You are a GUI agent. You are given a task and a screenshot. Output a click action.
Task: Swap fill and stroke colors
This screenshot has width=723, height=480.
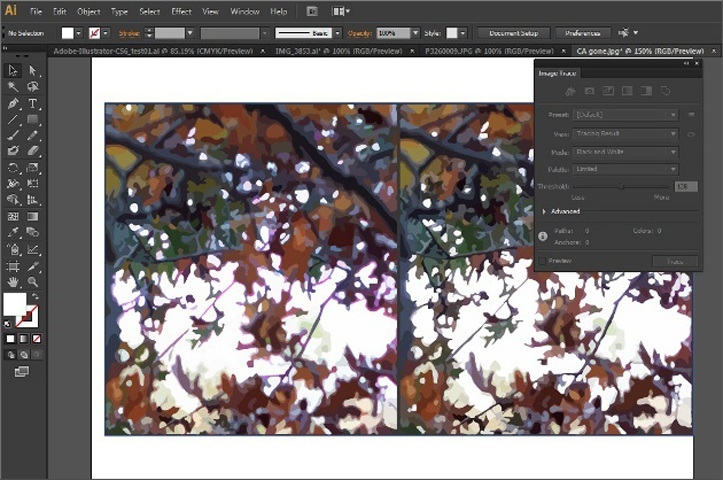pyautogui.click(x=35, y=296)
